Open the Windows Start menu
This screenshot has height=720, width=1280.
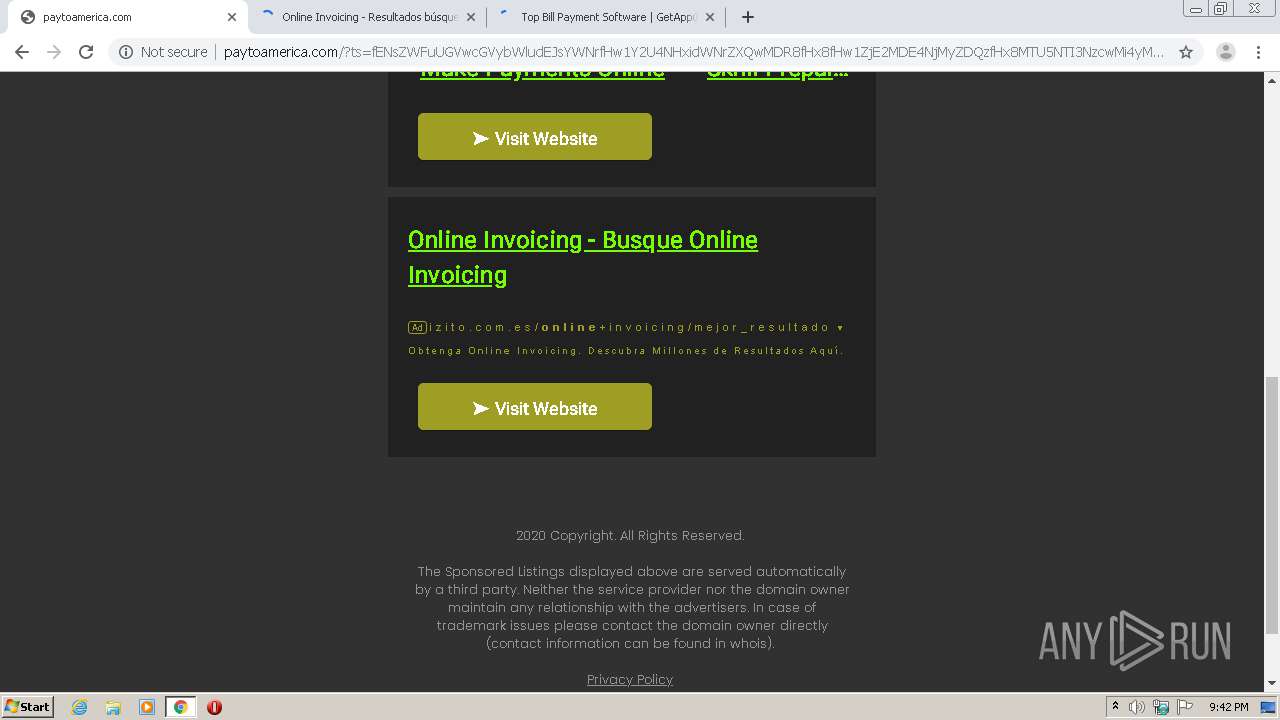(28, 706)
